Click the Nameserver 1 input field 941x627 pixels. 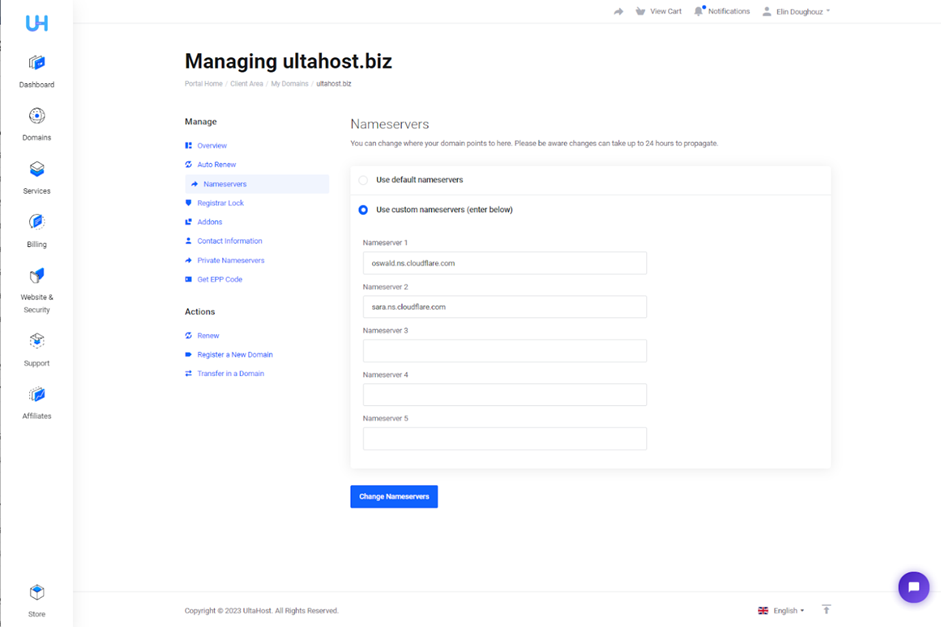505,263
